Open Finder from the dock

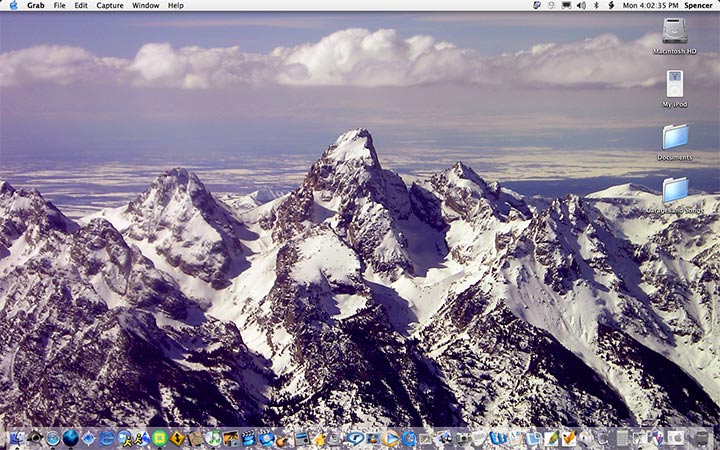17,439
